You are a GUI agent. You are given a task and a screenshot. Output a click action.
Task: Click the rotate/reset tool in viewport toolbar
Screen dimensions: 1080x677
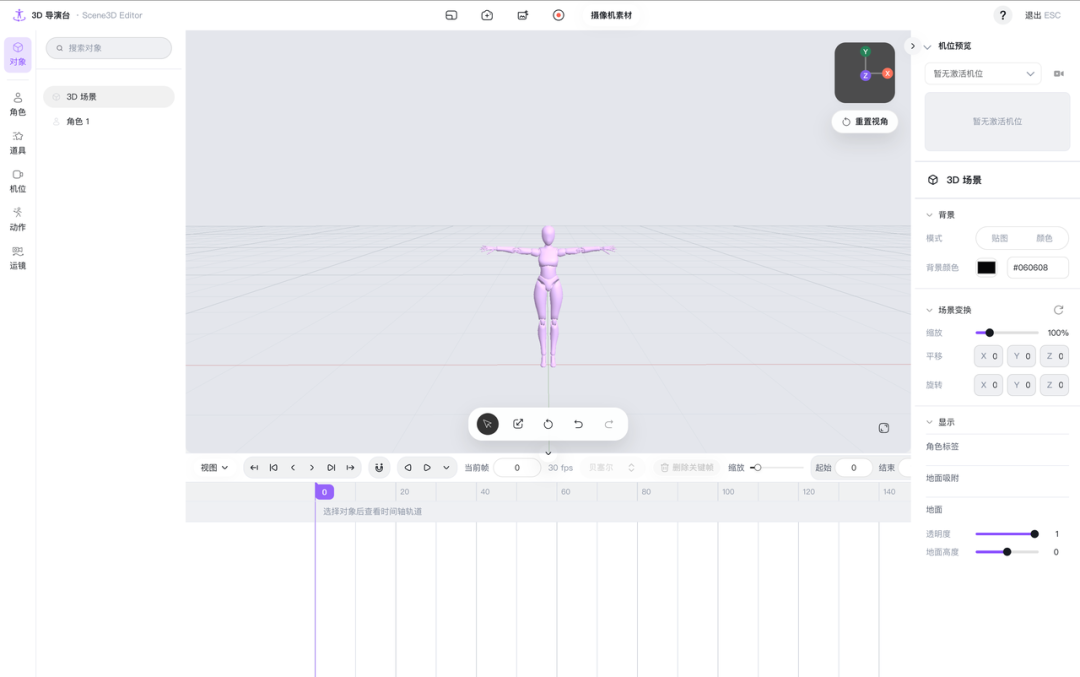click(x=548, y=424)
